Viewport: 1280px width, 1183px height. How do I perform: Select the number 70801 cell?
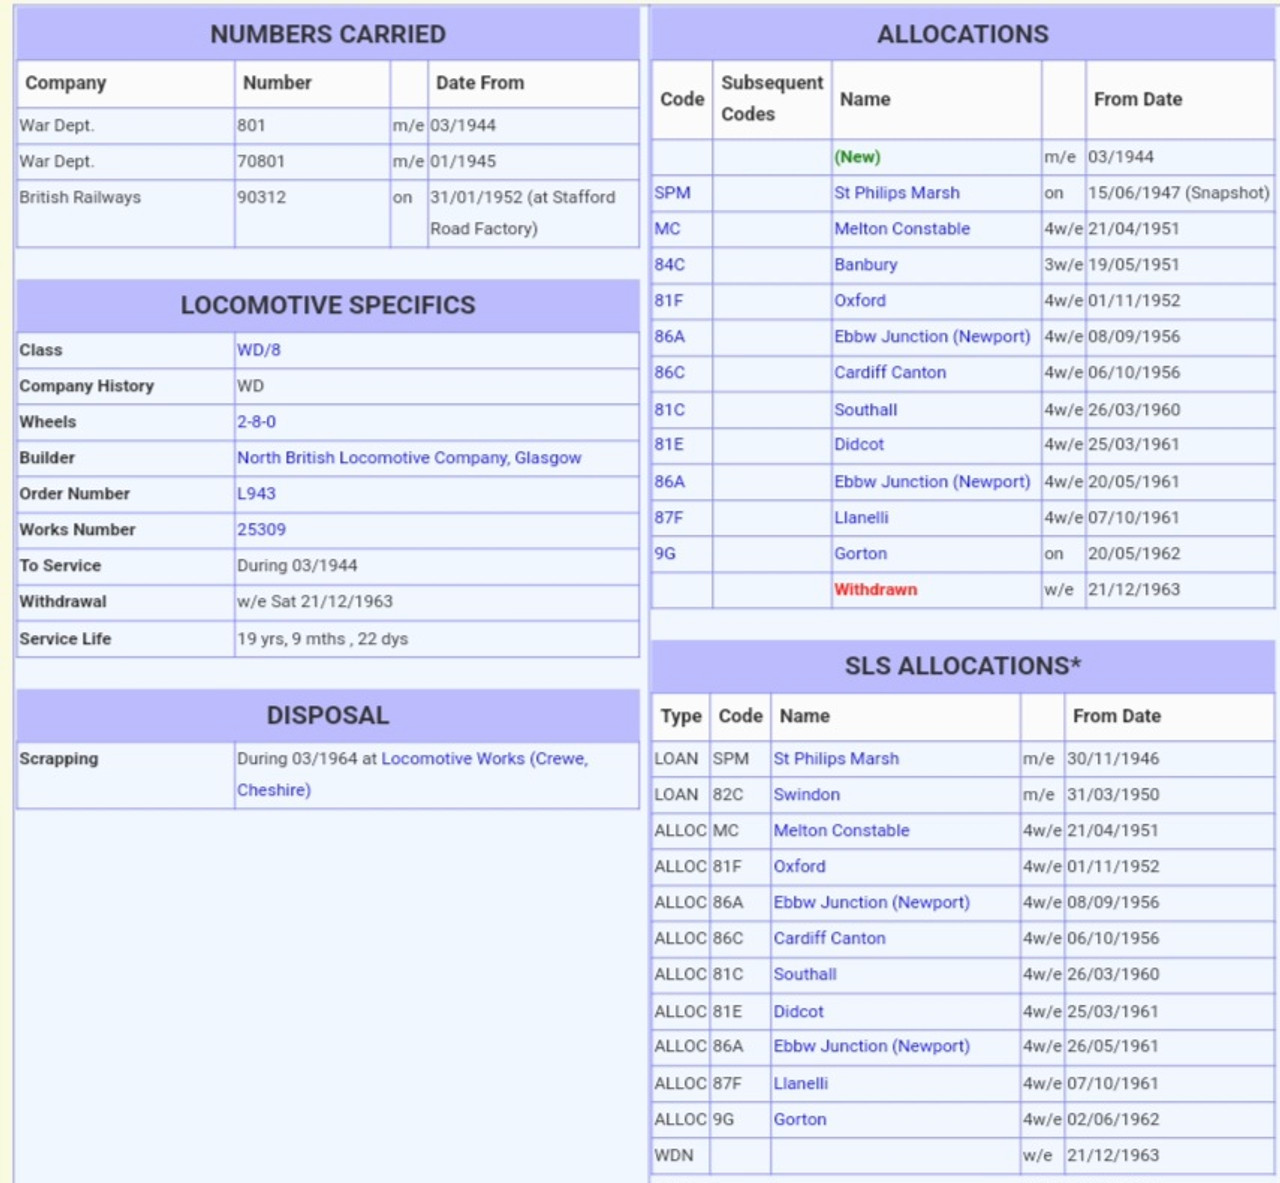click(x=312, y=162)
